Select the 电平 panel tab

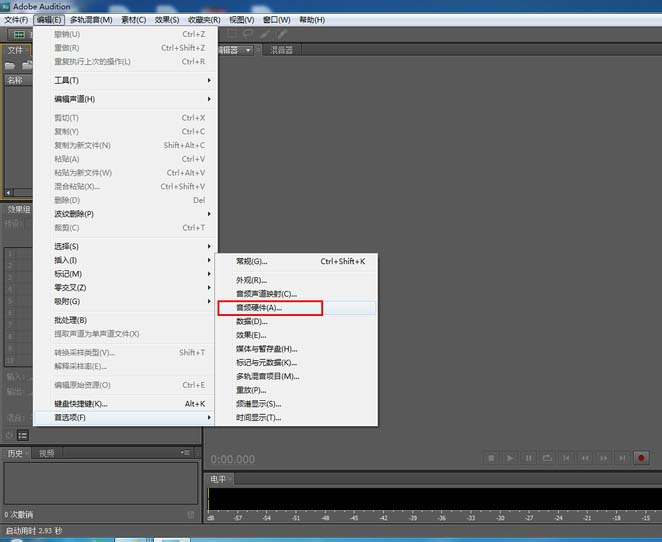pos(218,479)
